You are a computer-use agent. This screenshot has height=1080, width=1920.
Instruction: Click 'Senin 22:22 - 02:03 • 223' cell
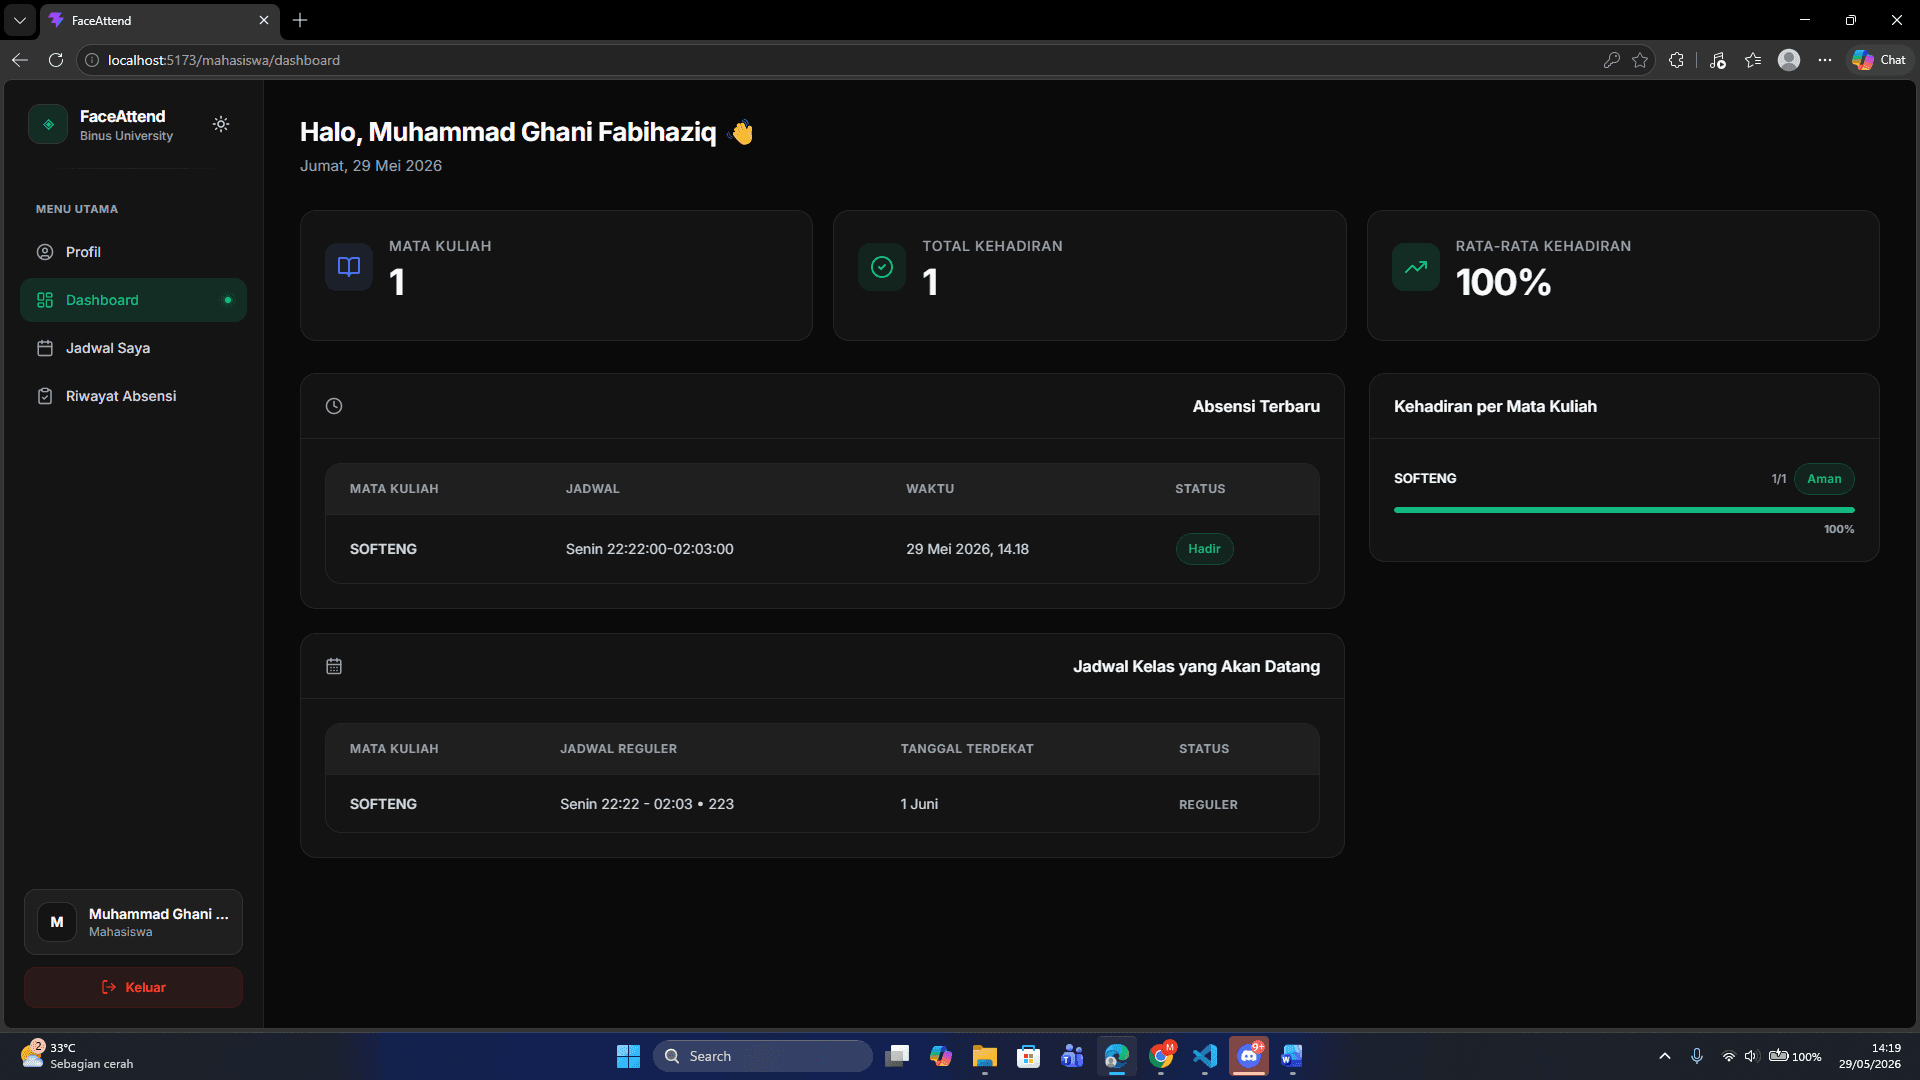(x=647, y=804)
